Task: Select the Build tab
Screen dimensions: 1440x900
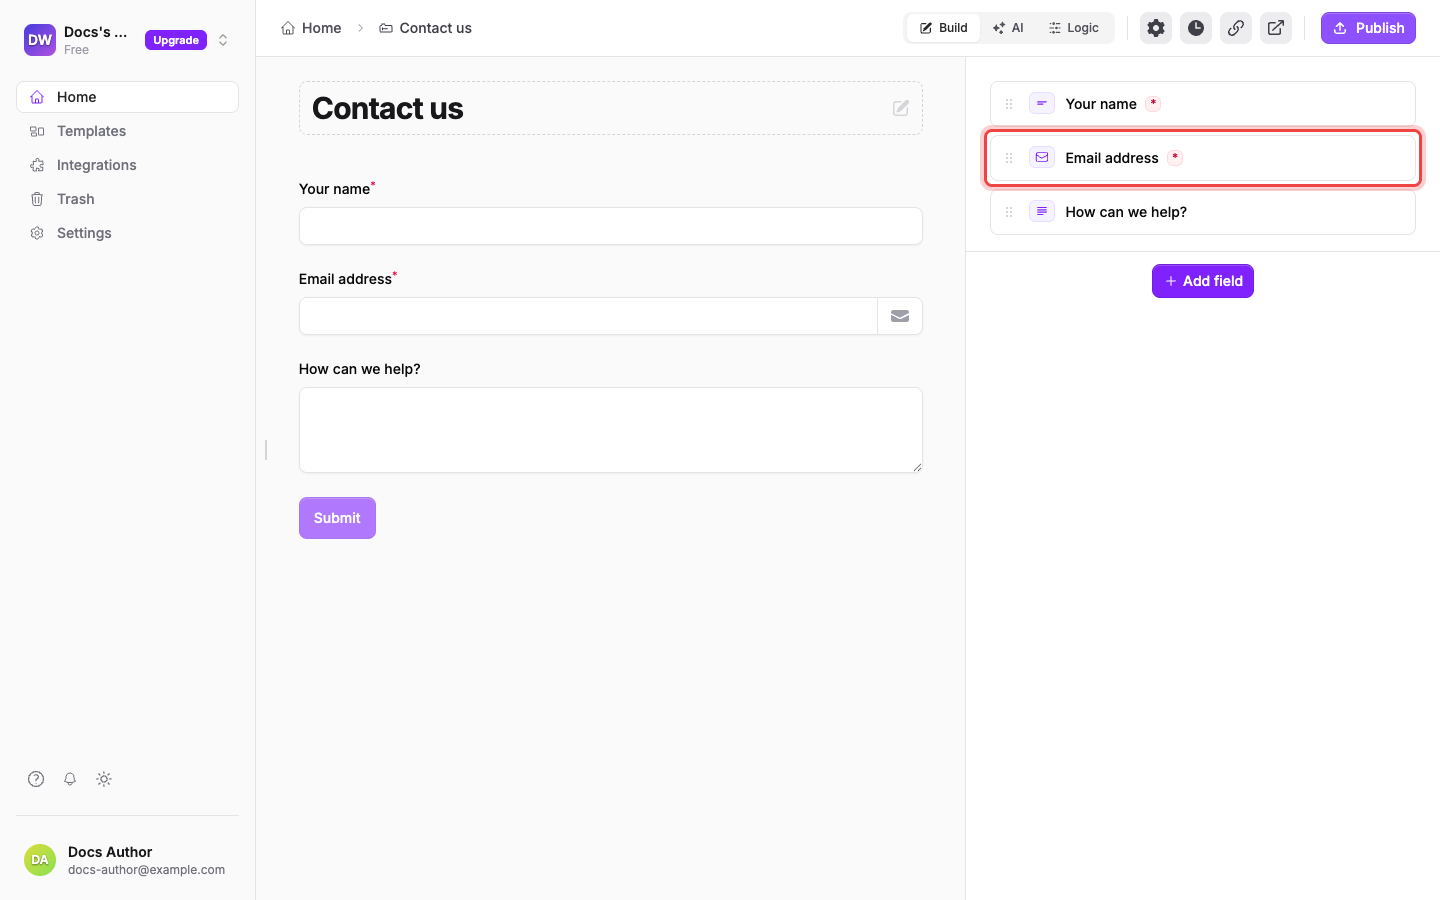Action: 944,28
